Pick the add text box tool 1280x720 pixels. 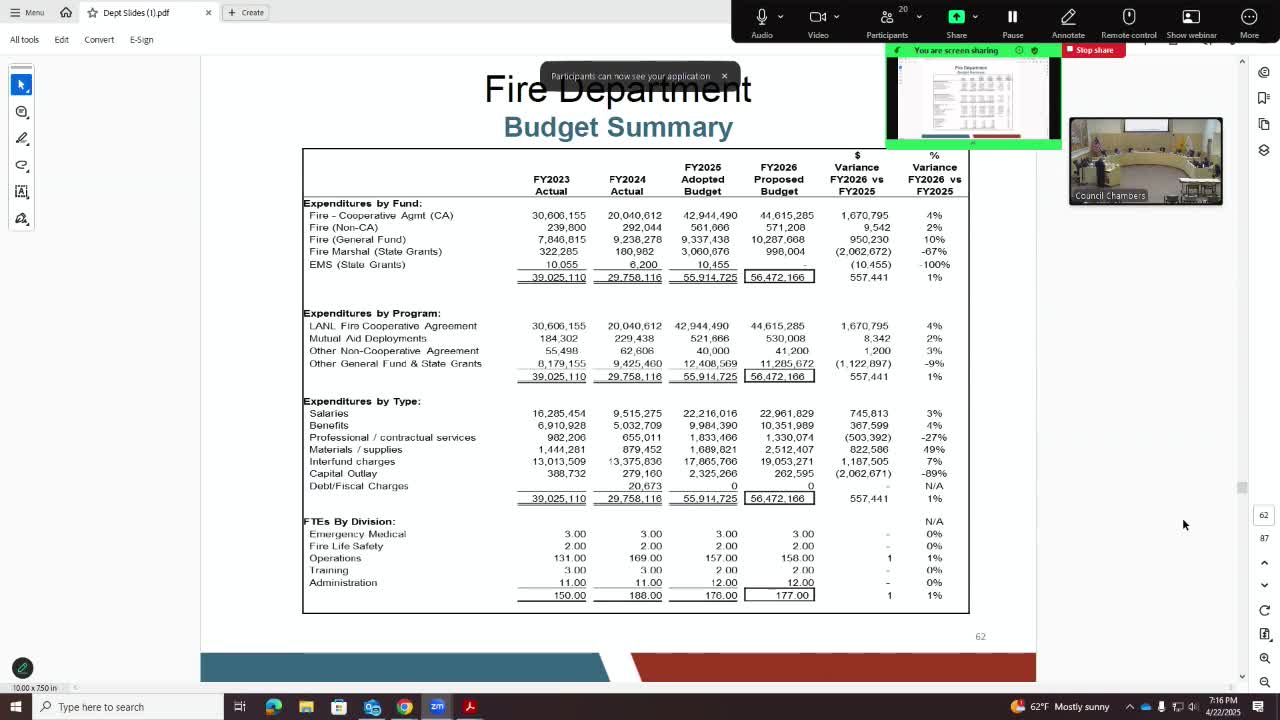coord(22,192)
